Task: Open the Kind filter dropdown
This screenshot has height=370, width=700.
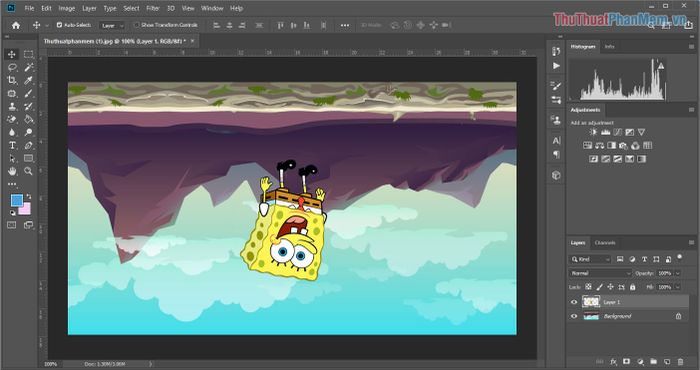Action: coord(590,259)
